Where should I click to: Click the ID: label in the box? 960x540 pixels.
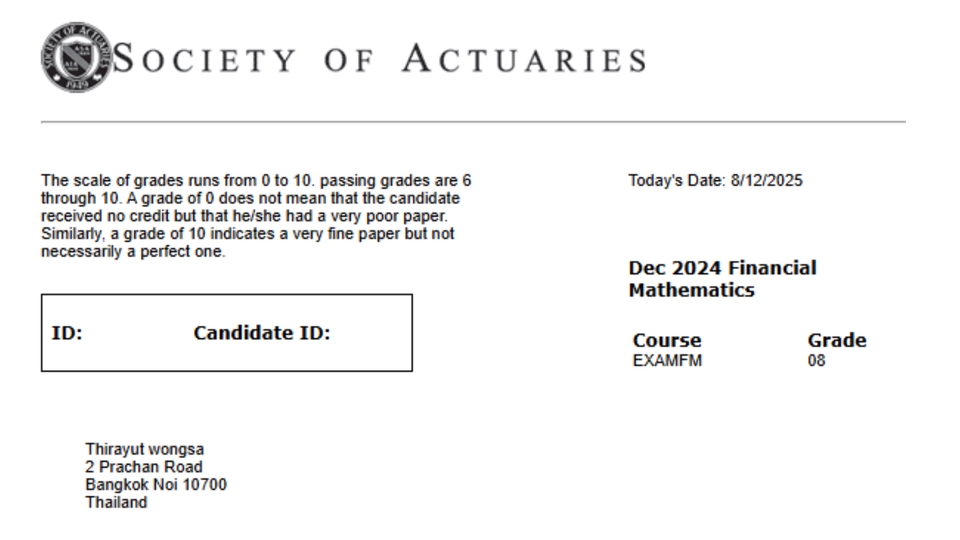pos(67,333)
